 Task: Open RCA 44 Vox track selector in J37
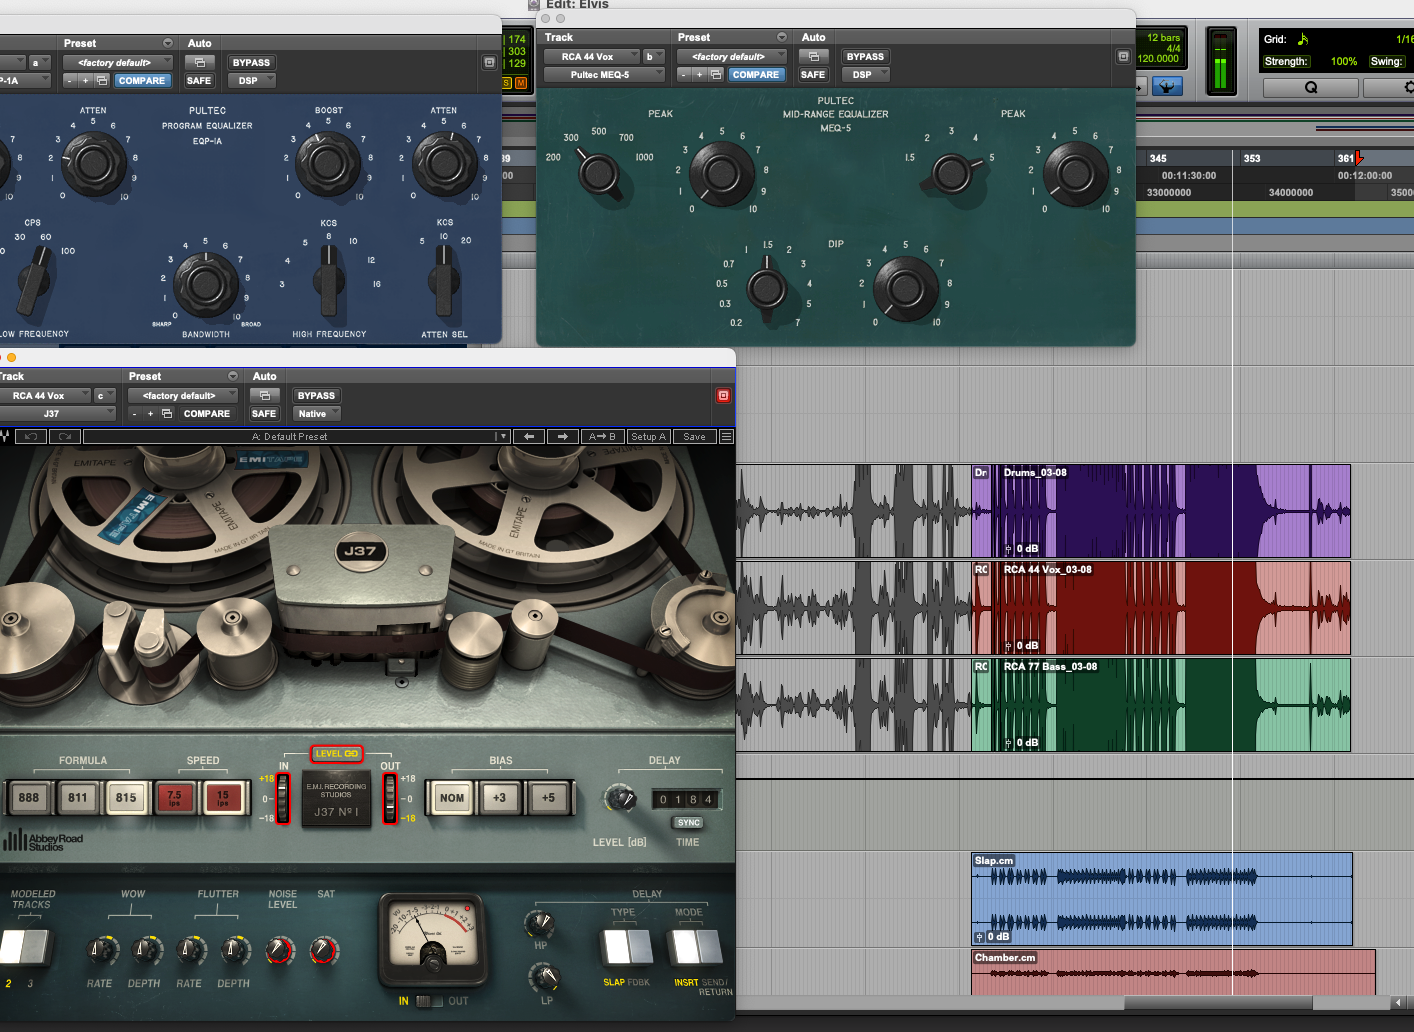point(44,396)
